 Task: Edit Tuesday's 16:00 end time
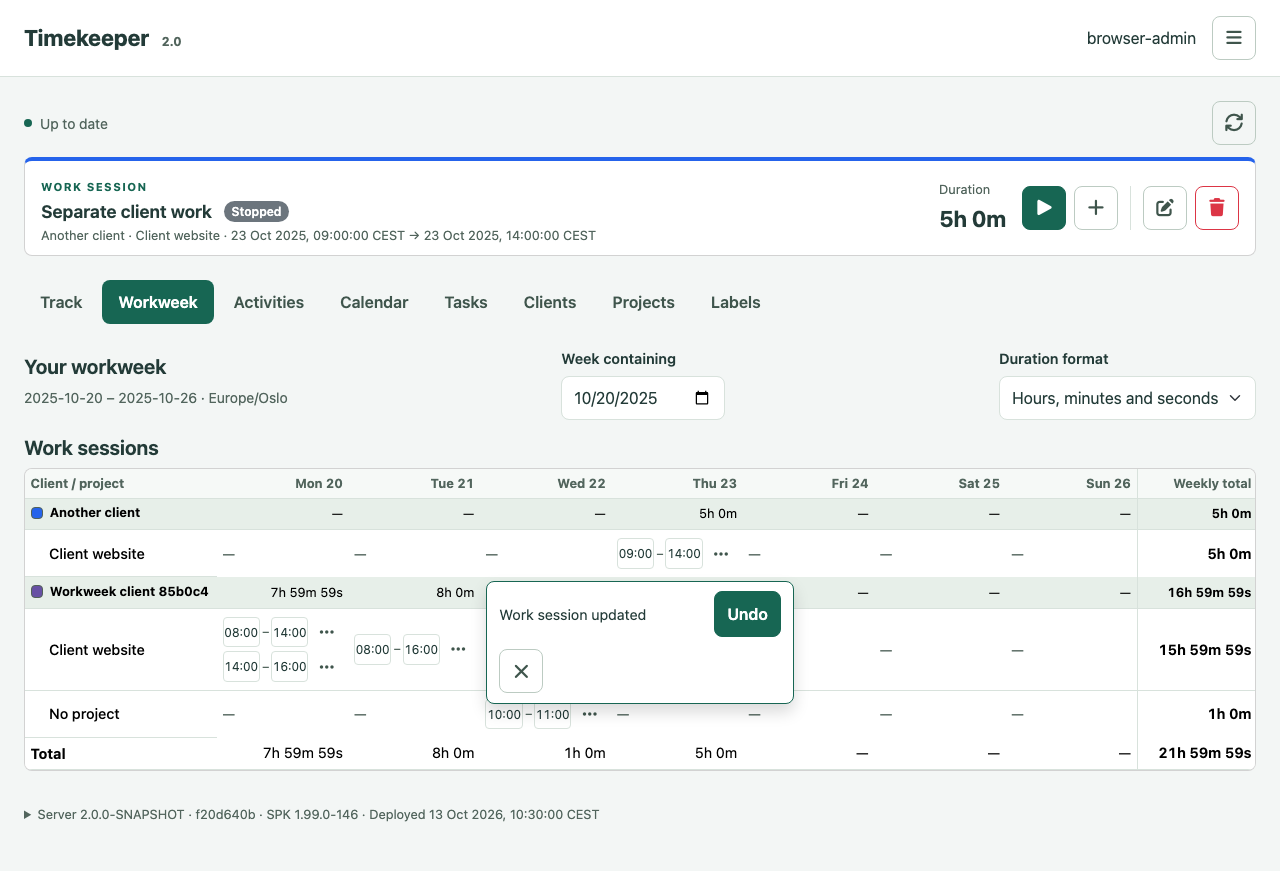(x=421, y=649)
